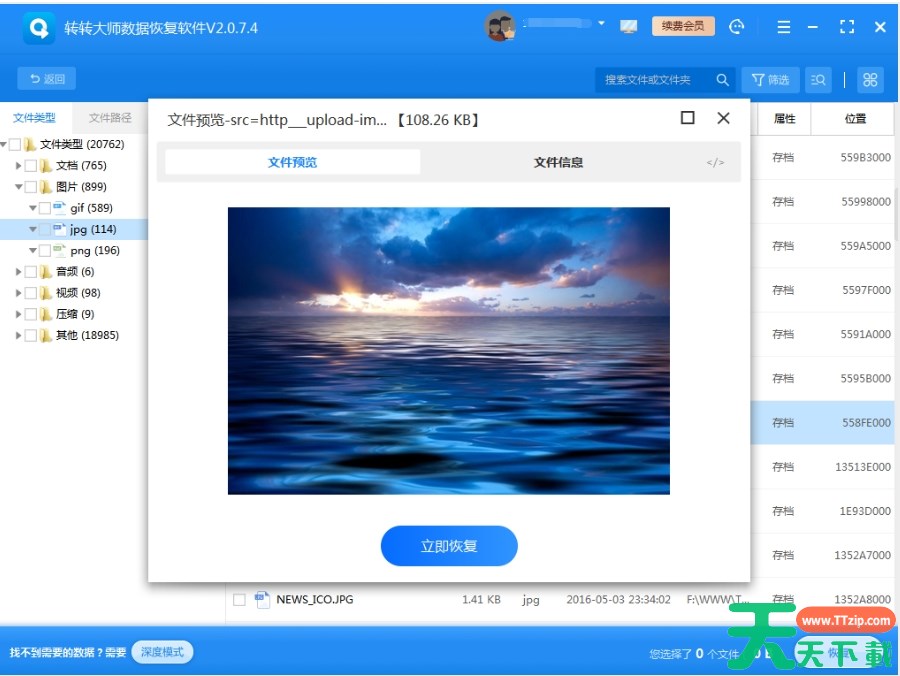The height and width of the screenshot is (676, 900).
Task: Collapse the 图片 (899) tree node
Action: click(x=18, y=187)
